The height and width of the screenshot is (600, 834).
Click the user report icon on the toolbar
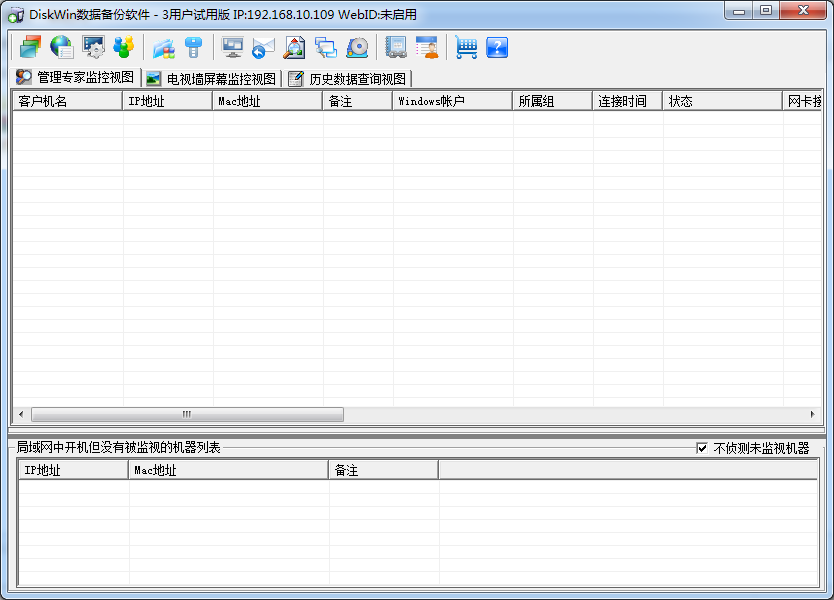[x=425, y=47]
